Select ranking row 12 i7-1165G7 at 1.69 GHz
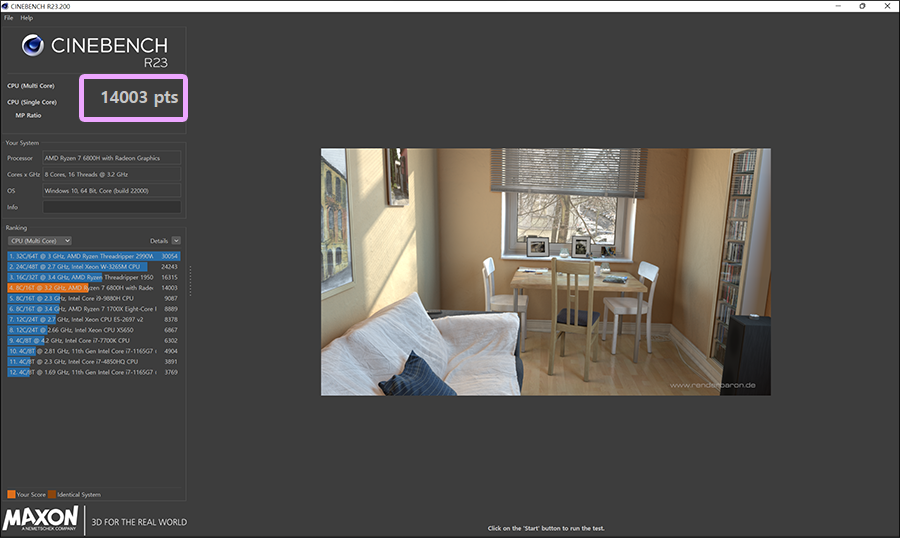 (x=94, y=372)
